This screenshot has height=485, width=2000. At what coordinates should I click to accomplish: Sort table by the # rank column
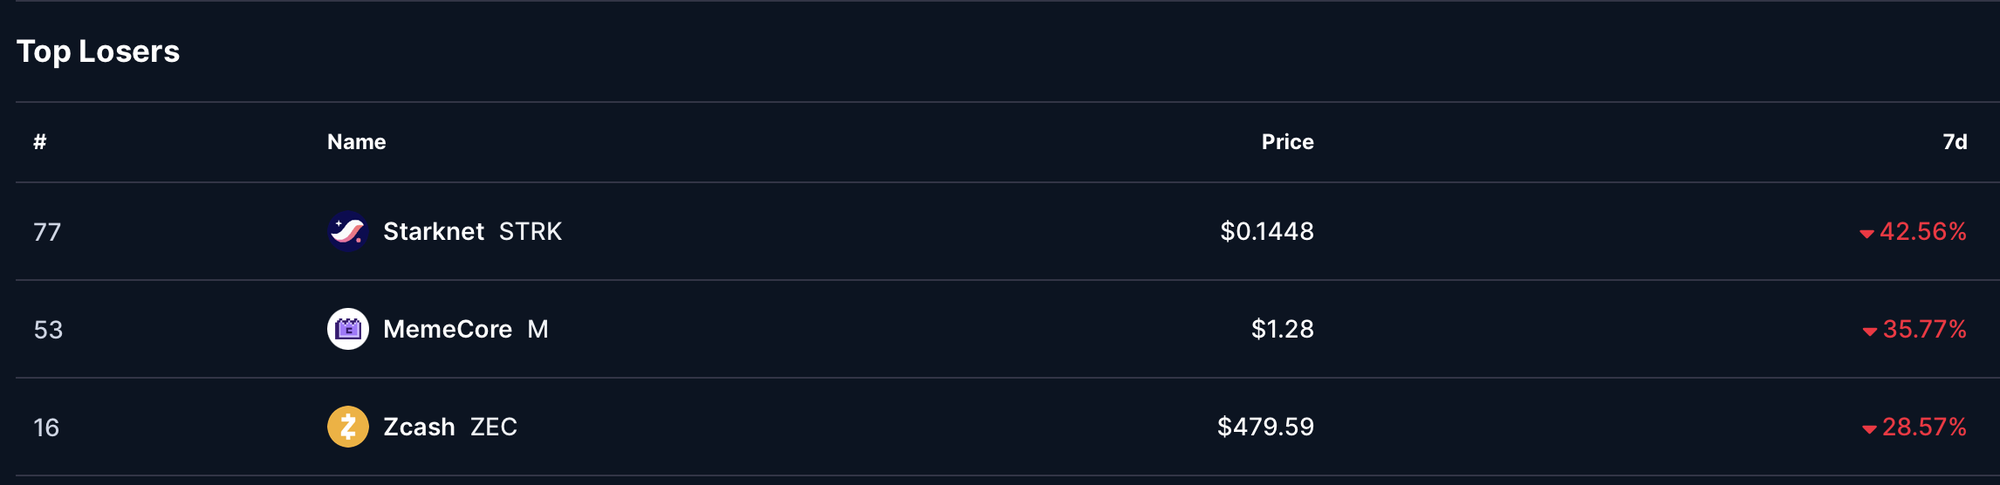coord(40,142)
